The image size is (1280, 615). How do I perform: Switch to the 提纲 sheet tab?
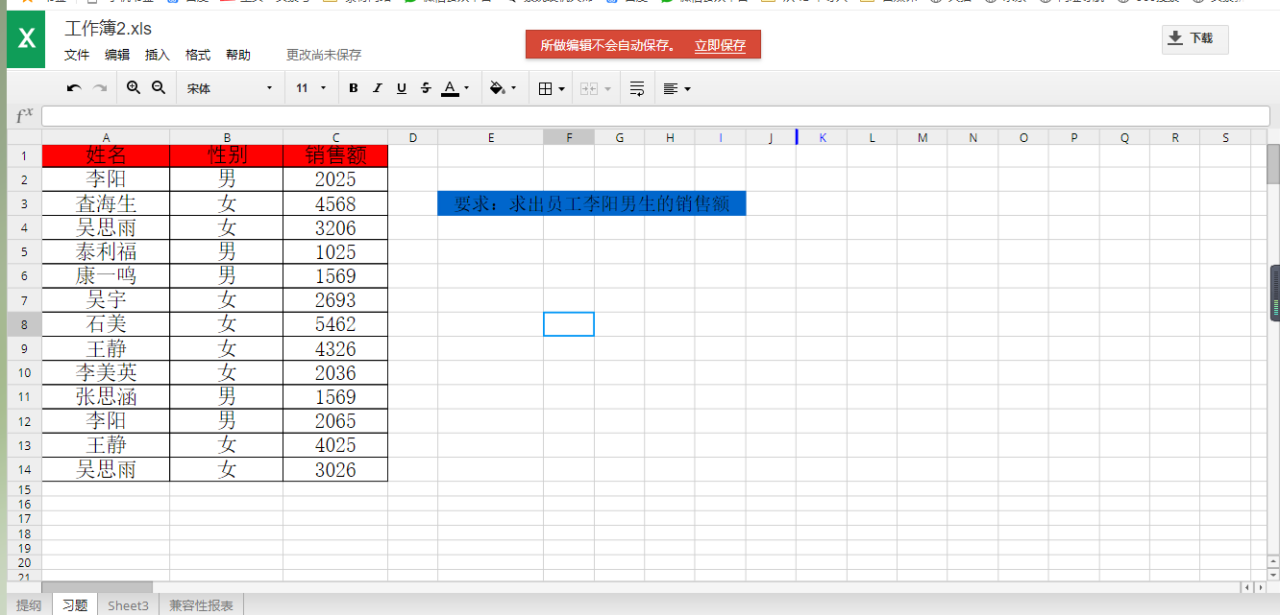coord(29,605)
